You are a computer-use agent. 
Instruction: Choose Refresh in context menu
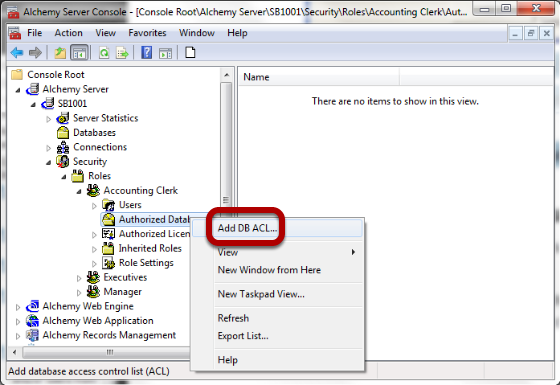(278, 318)
